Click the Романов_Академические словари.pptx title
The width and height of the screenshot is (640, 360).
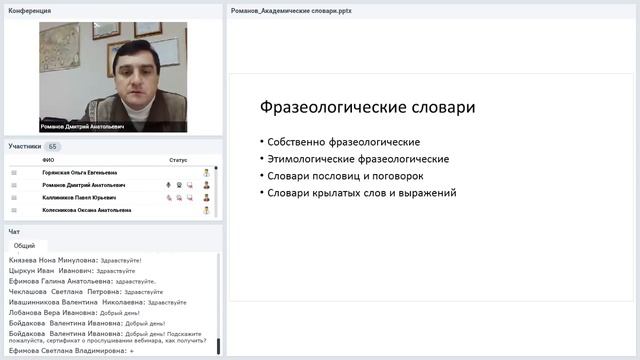[291, 11]
